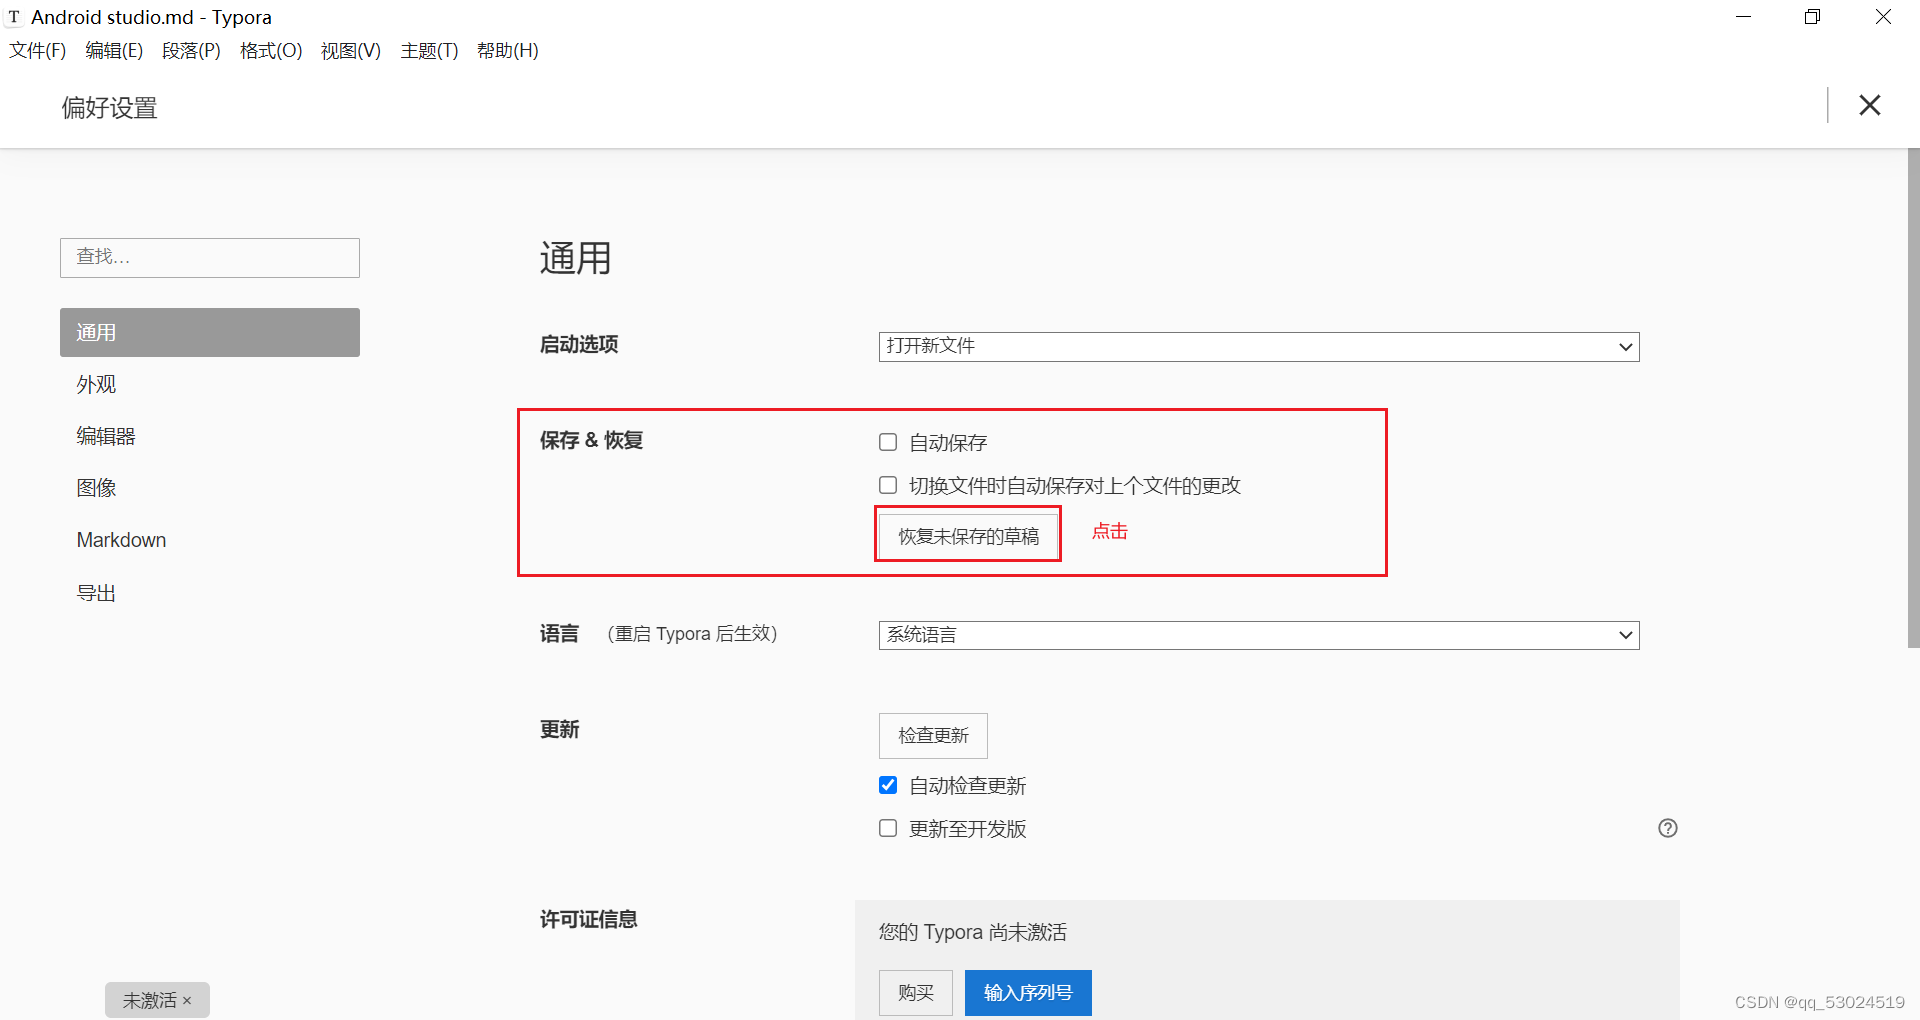Open the 主题(T) menu
Viewport: 1920px width, 1020px height.
coord(429,51)
